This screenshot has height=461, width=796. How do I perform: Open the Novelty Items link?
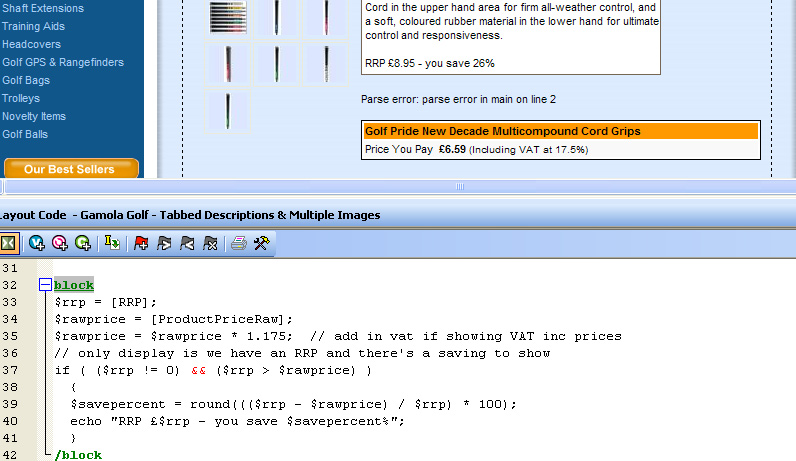(x=34, y=116)
